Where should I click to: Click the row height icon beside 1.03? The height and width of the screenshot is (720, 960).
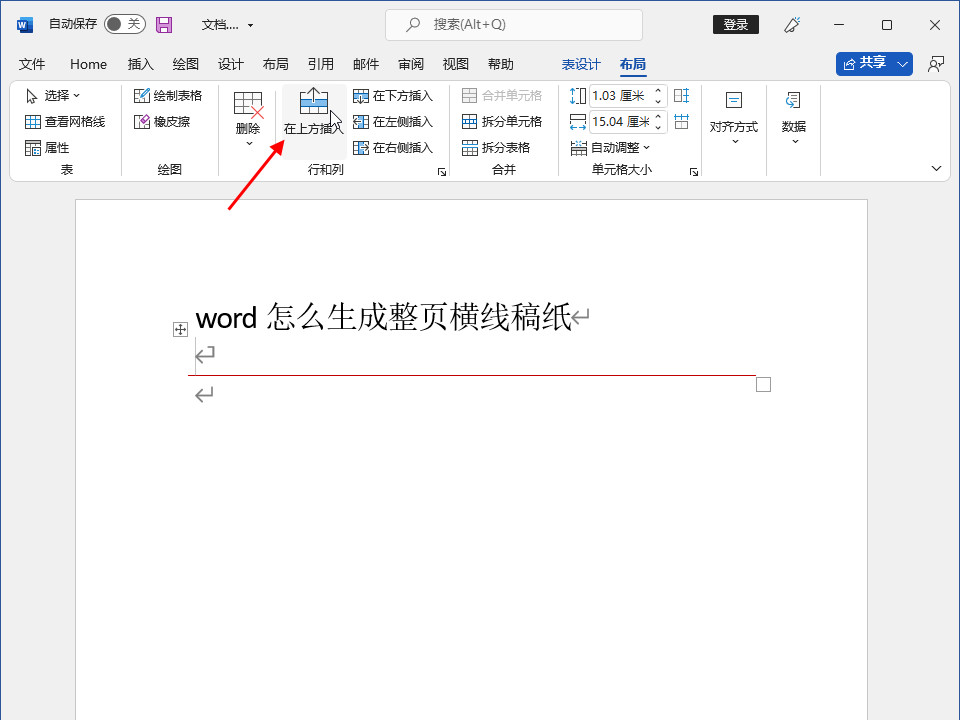tap(577, 96)
